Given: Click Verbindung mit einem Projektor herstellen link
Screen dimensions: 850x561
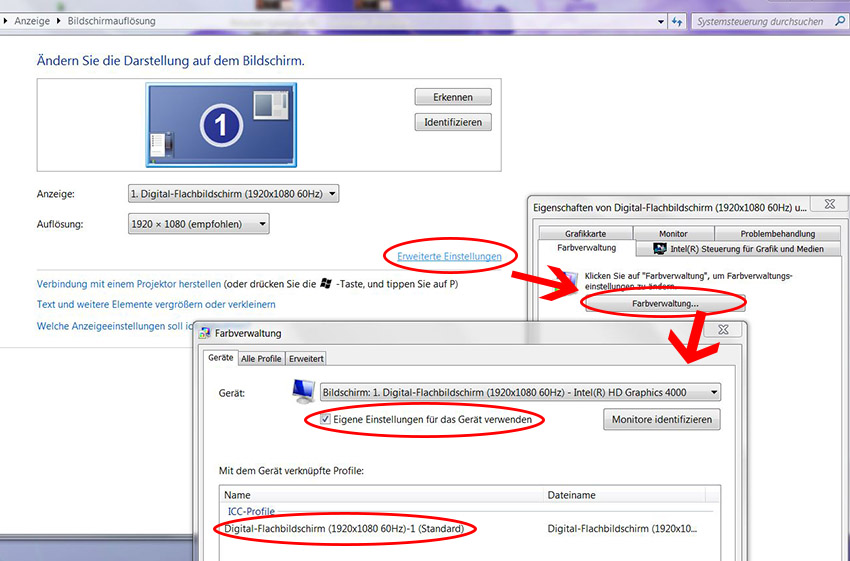Looking at the screenshot, I should (129, 284).
